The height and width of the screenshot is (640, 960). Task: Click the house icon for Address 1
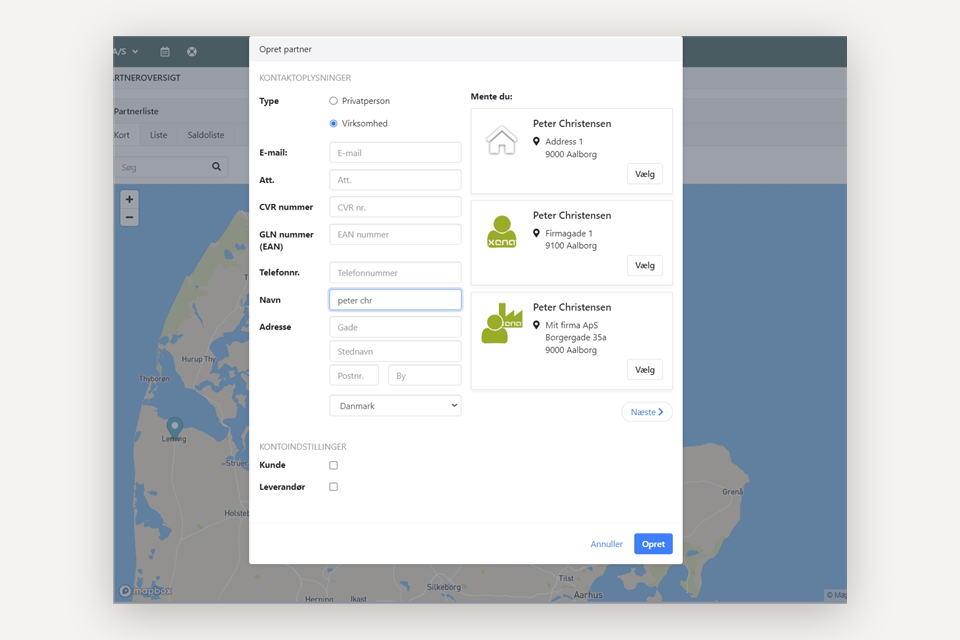pyautogui.click(x=502, y=141)
